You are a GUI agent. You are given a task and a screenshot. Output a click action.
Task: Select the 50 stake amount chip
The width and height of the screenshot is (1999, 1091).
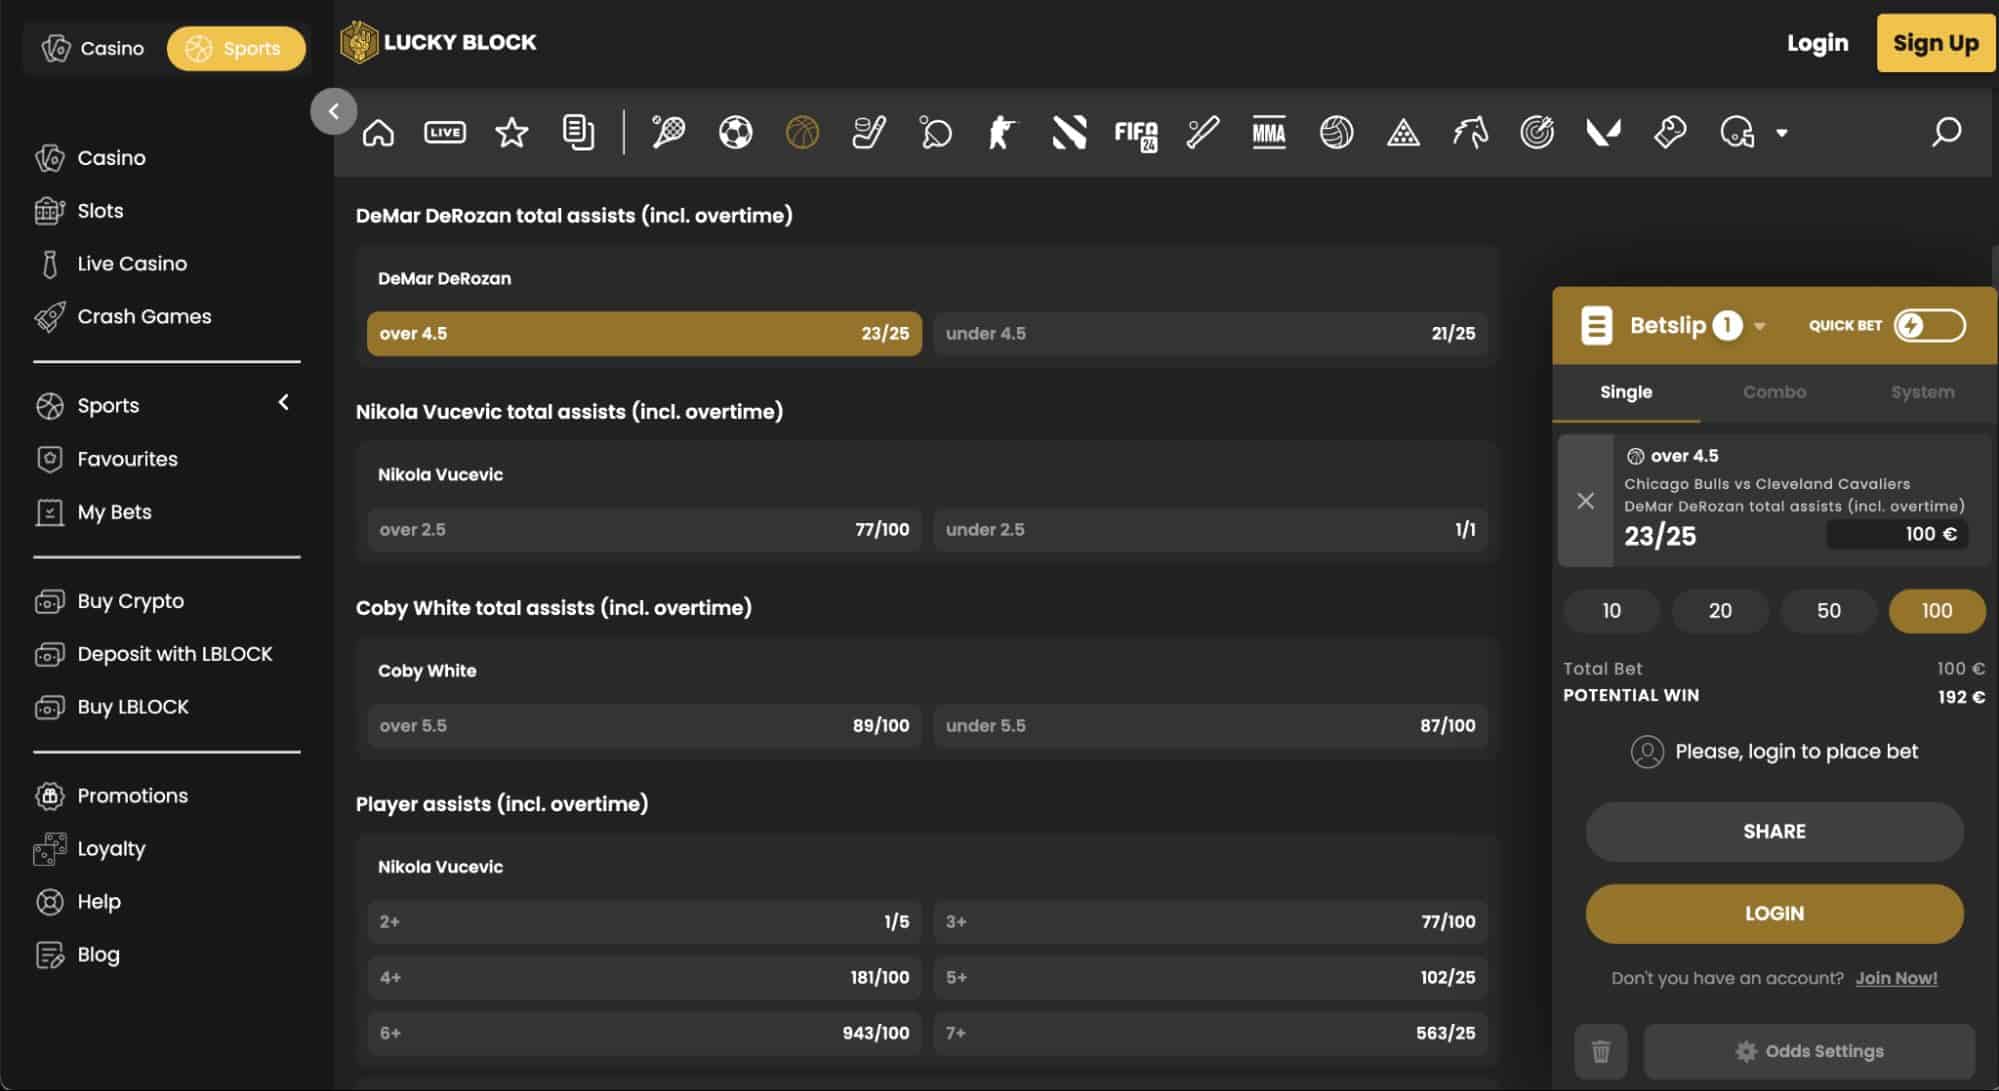1828,610
